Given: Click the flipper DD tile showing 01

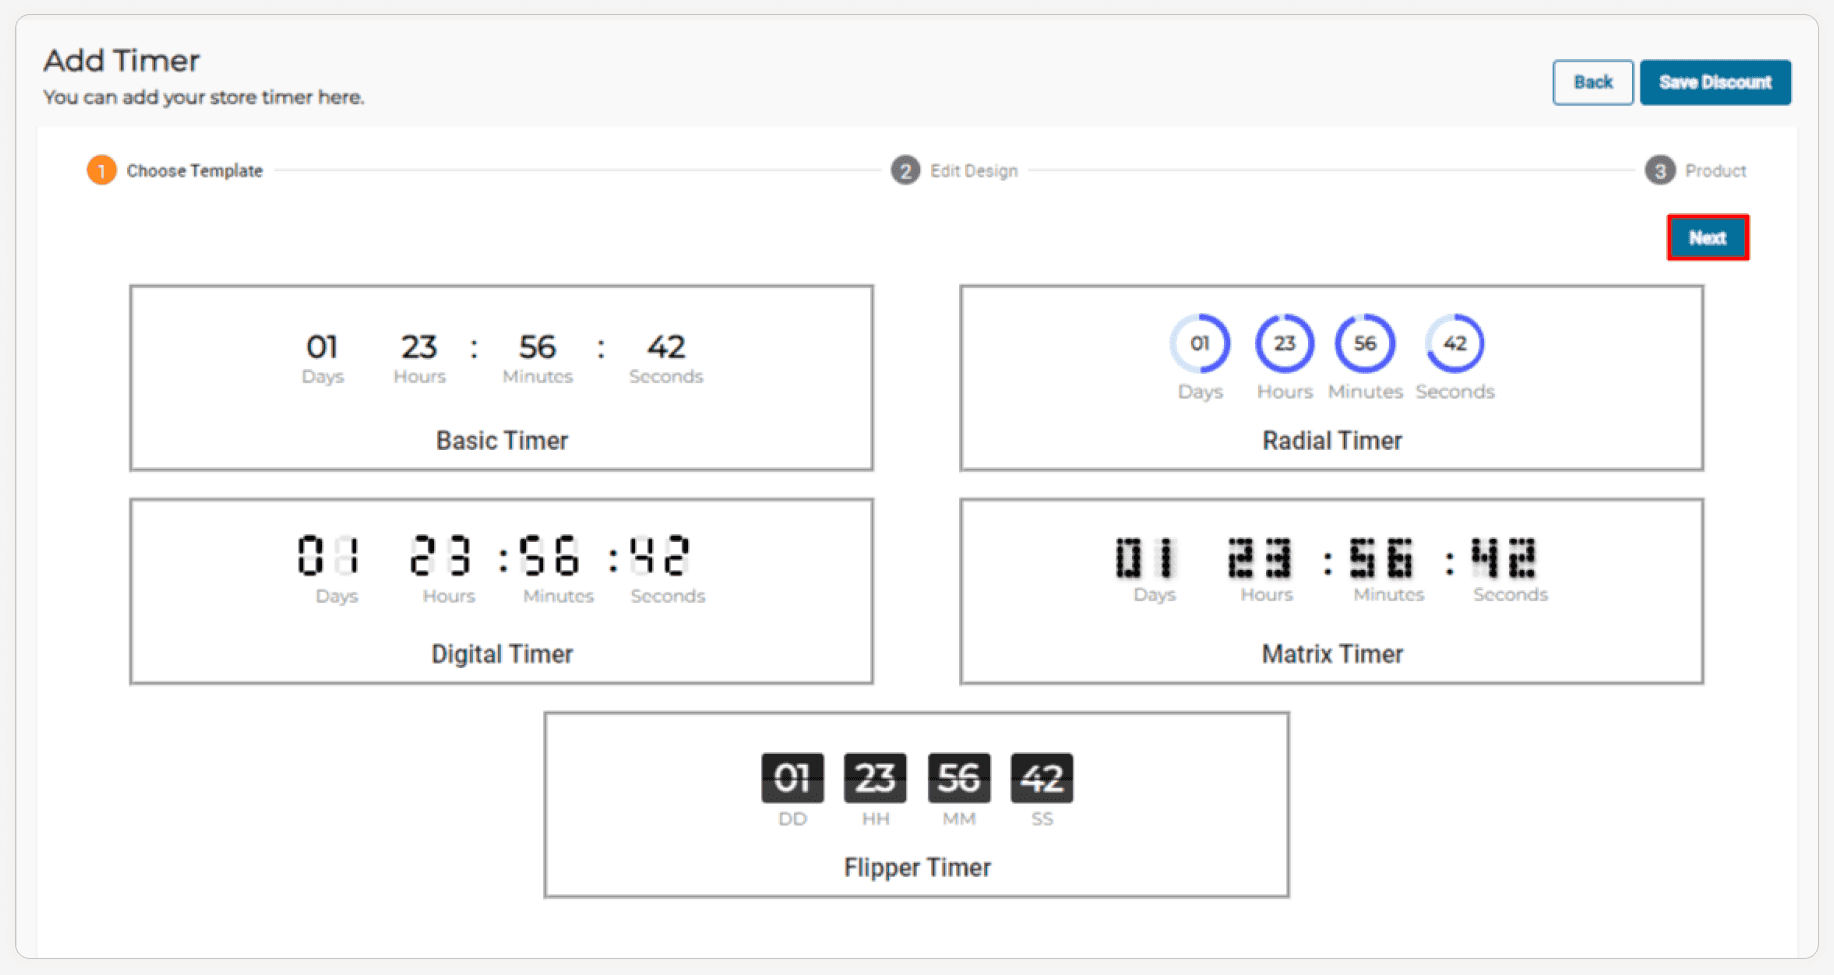Looking at the screenshot, I should (792, 778).
